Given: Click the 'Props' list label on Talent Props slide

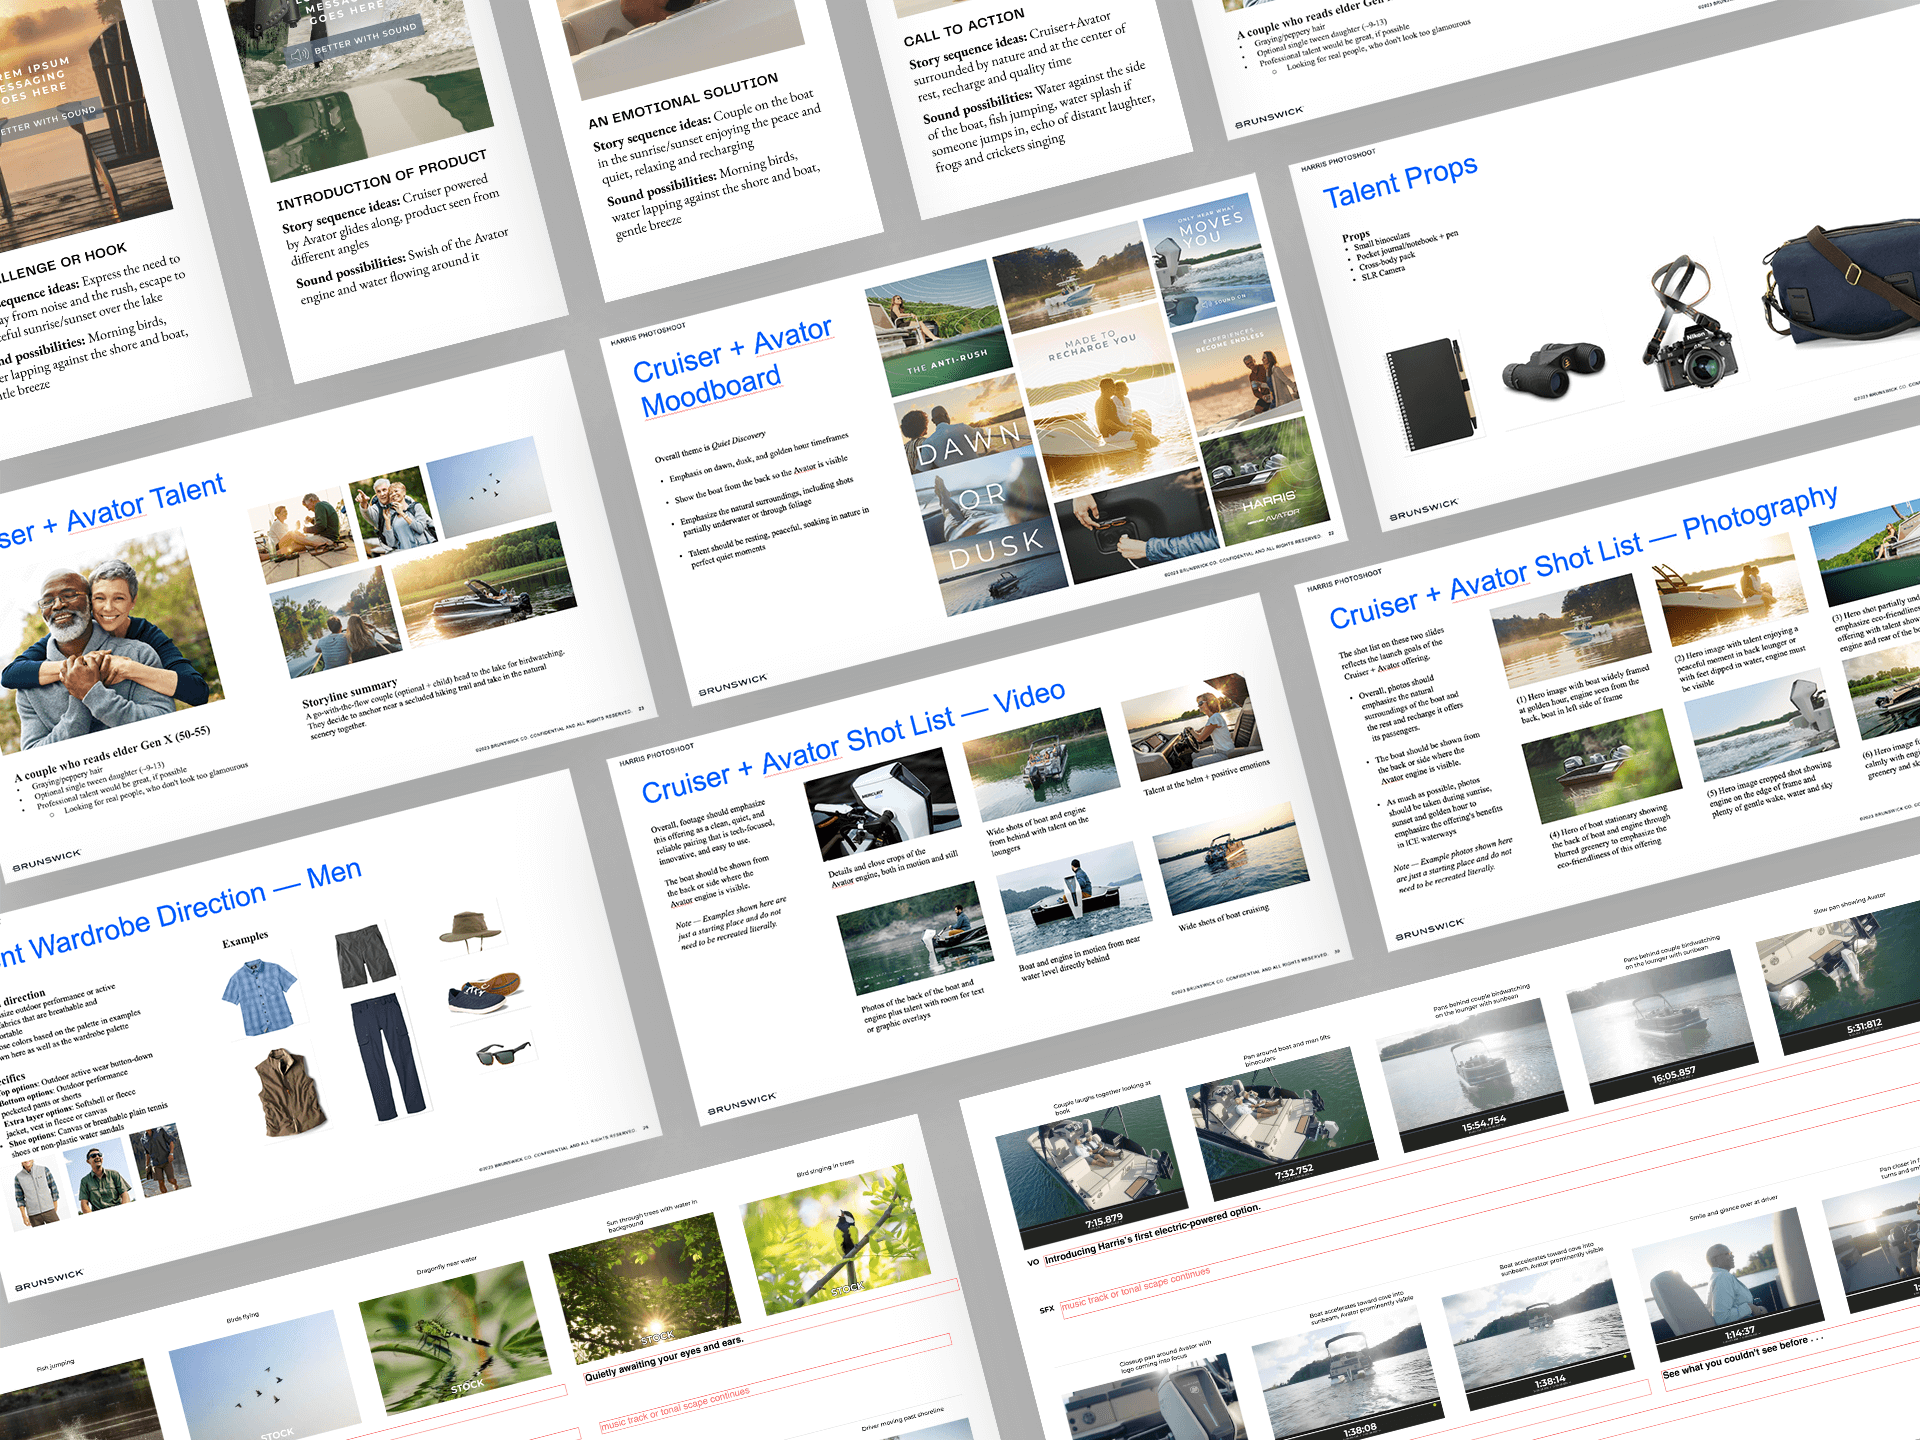Looking at the screenshot, I should click(1355, 236).
